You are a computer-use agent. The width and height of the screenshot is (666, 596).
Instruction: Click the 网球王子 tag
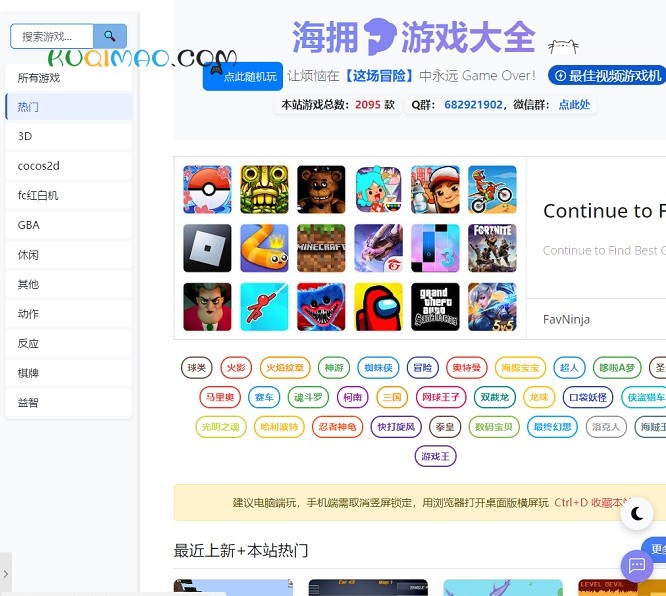click(x=441, y=397)
